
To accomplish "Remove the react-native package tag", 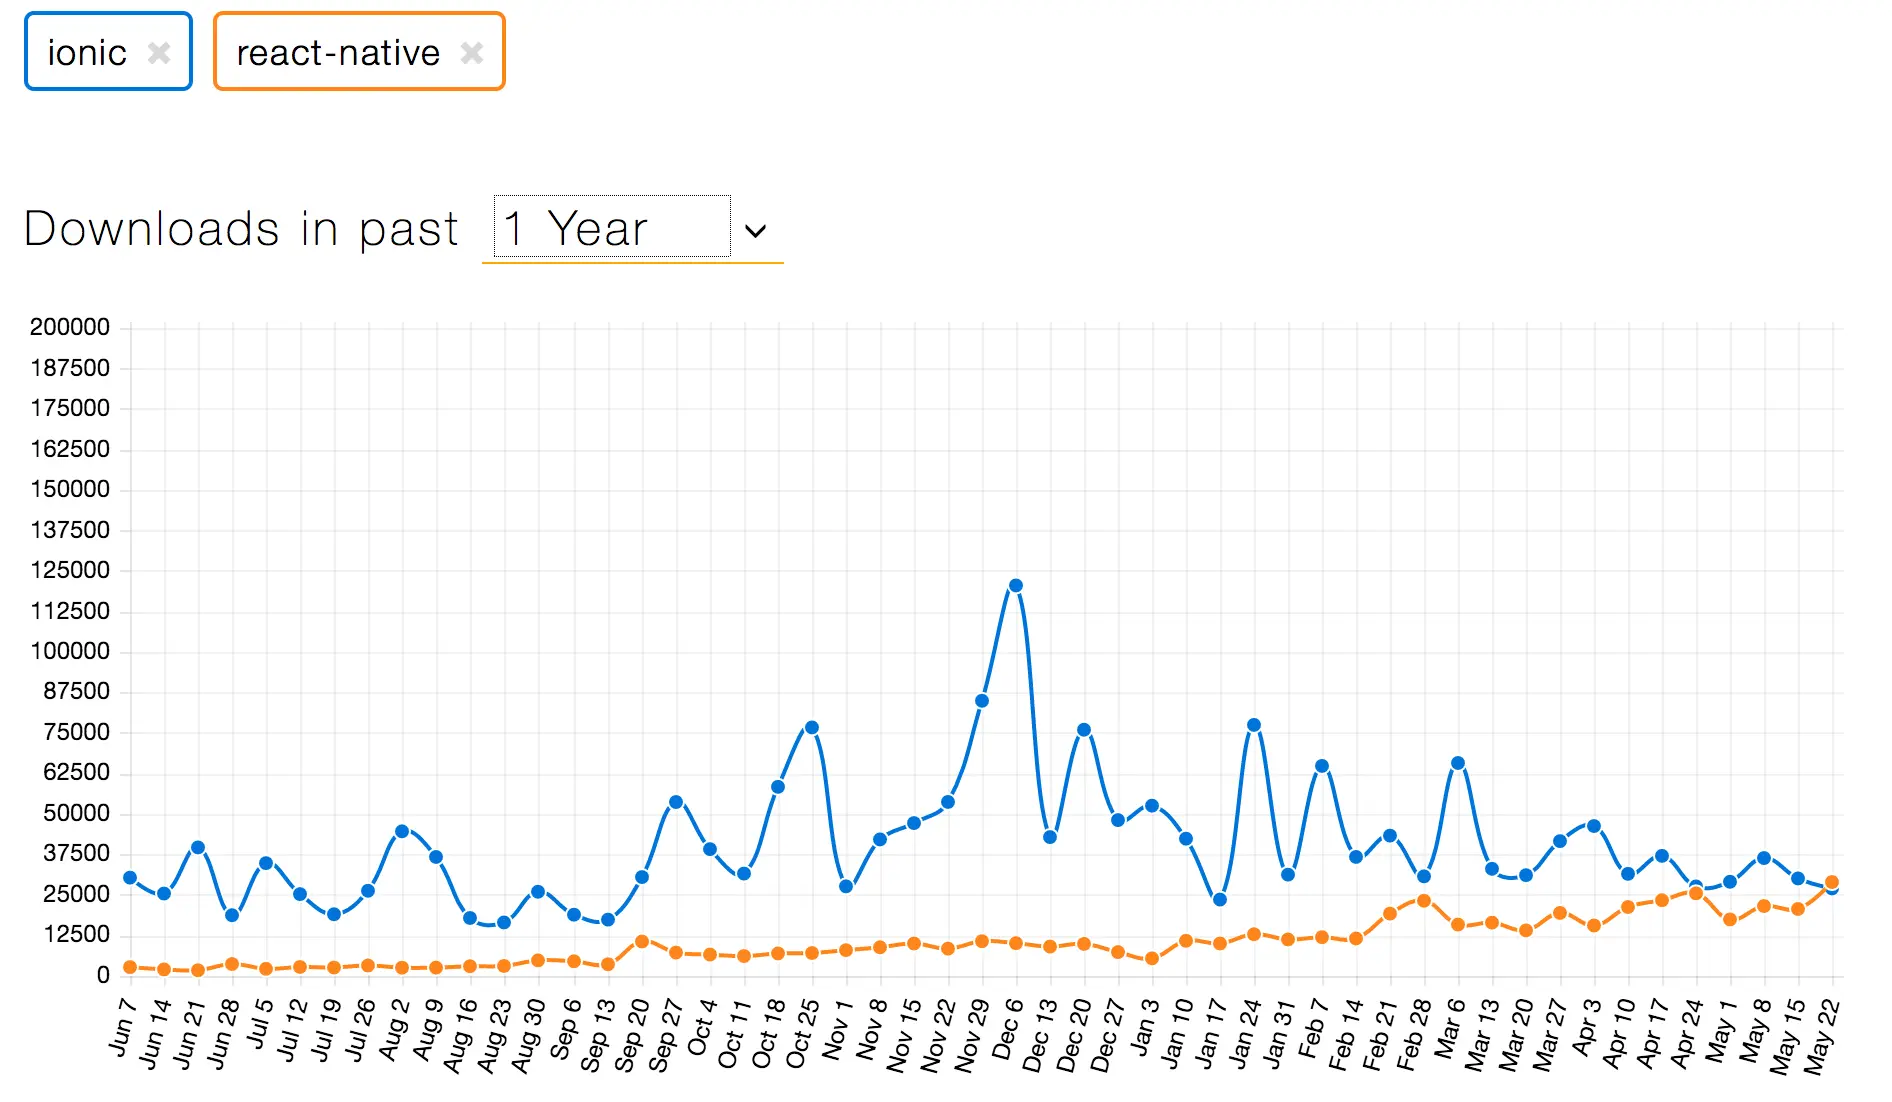I will point(472,53).
